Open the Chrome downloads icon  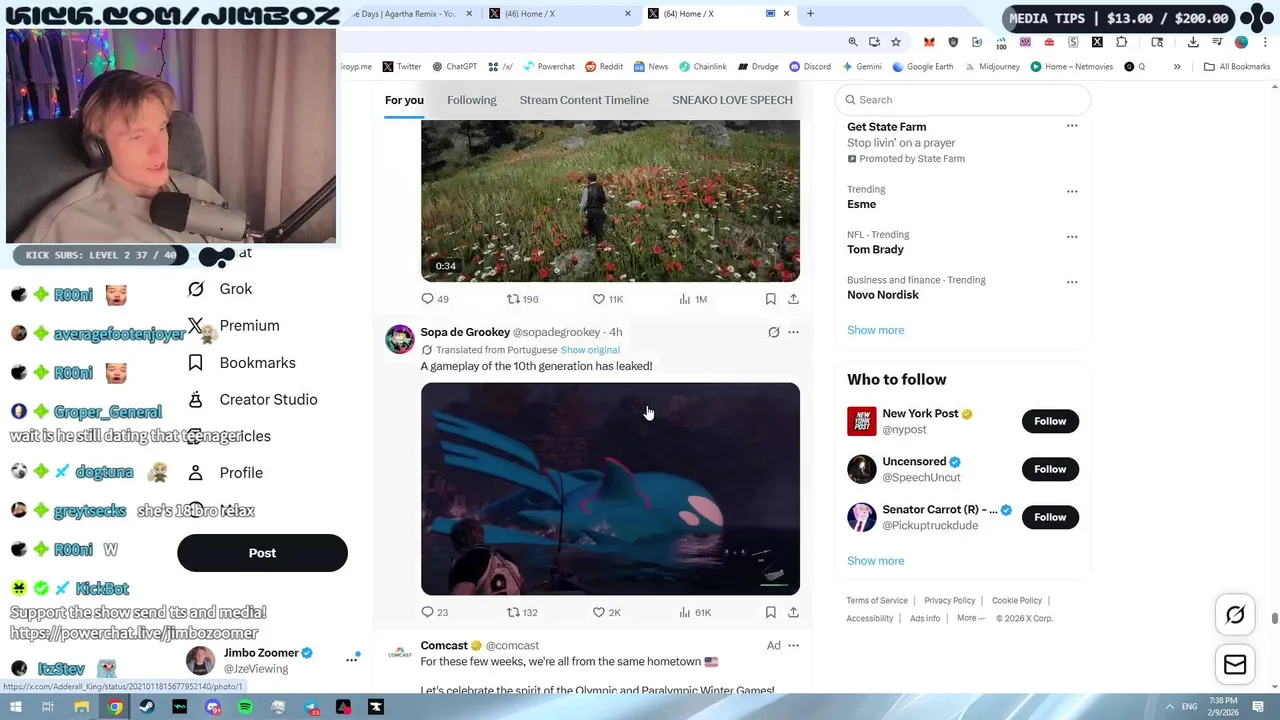[1193, 42]
